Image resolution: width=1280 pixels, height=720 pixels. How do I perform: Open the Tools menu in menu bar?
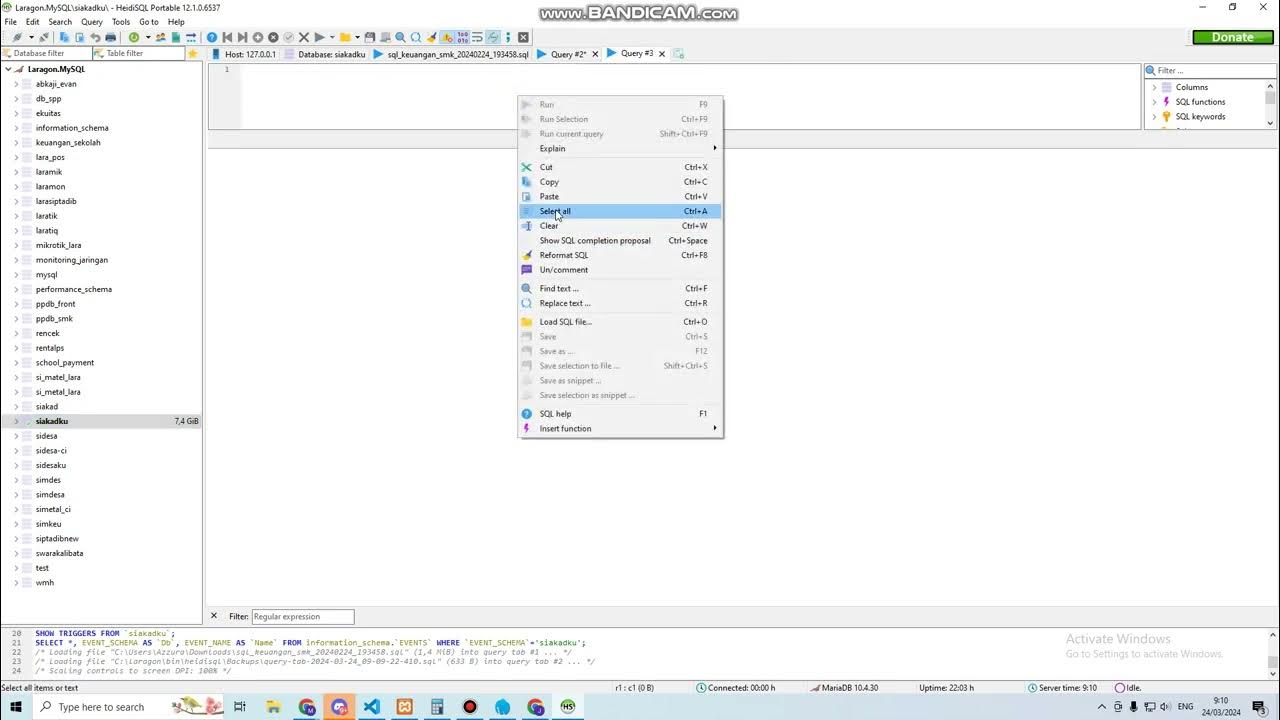(121, 21)
